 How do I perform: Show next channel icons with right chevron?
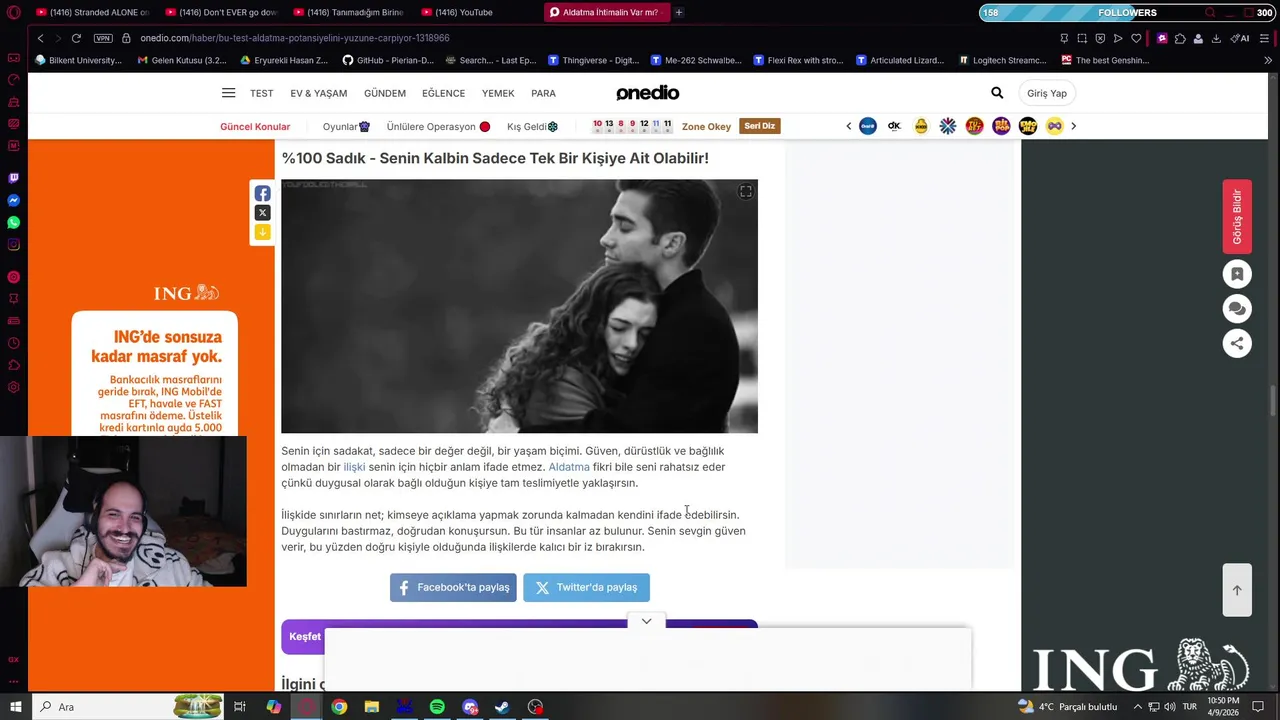click(x=1074, y=126)
